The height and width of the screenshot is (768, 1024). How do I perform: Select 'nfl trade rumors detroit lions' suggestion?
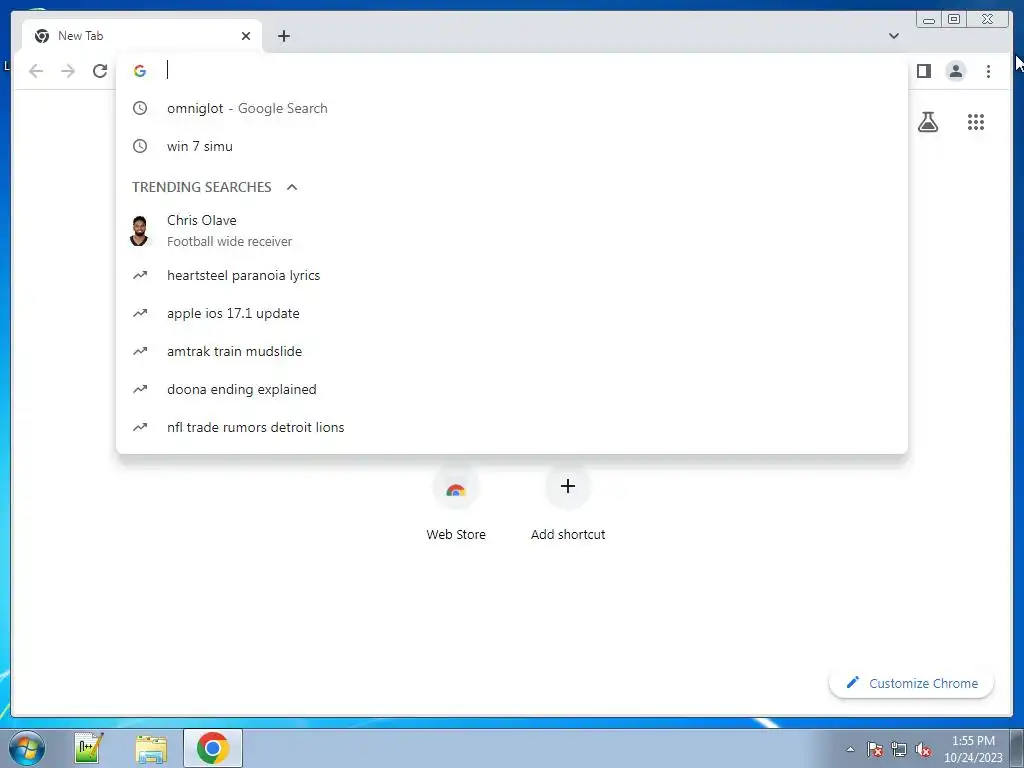[x=511, y=426]
